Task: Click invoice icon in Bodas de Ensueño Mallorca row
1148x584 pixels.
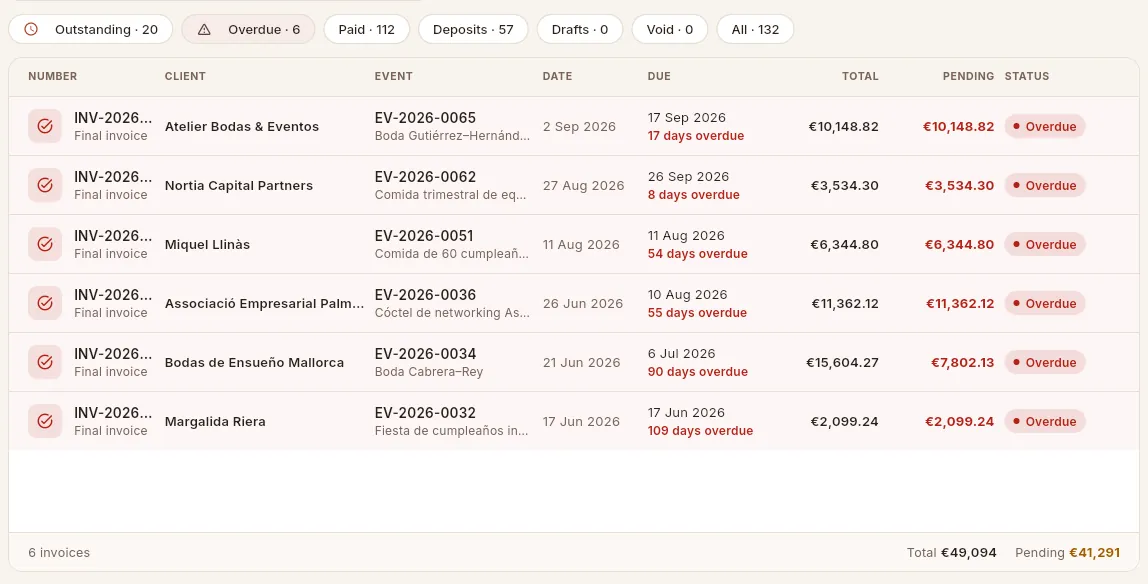Action: [x=45, y=362]
